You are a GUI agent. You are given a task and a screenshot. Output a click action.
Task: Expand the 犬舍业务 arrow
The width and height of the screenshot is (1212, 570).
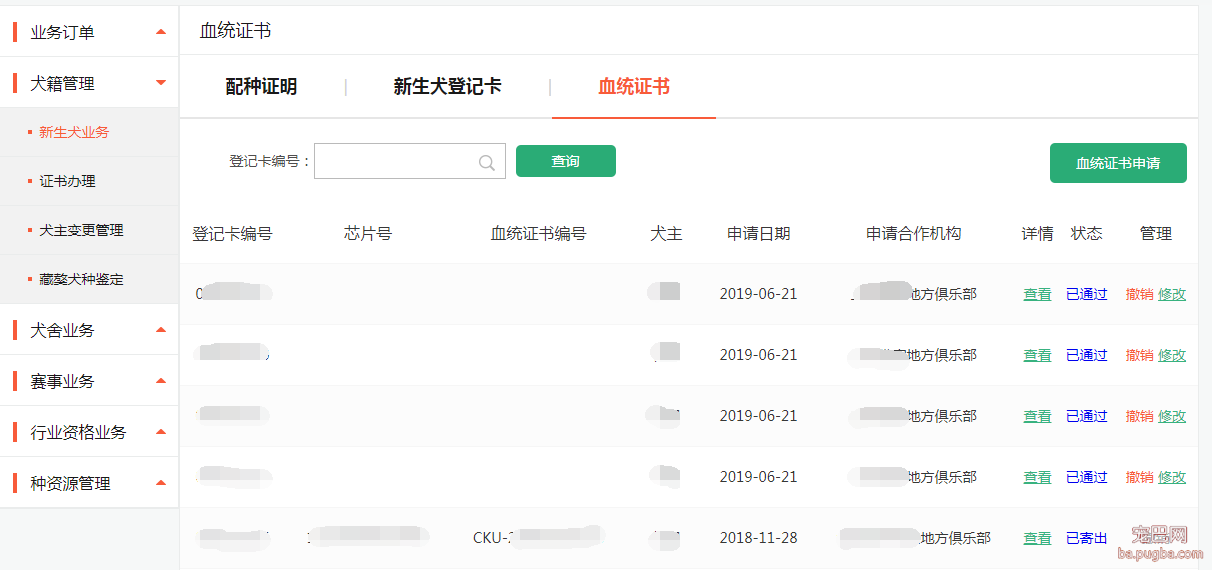161,330
